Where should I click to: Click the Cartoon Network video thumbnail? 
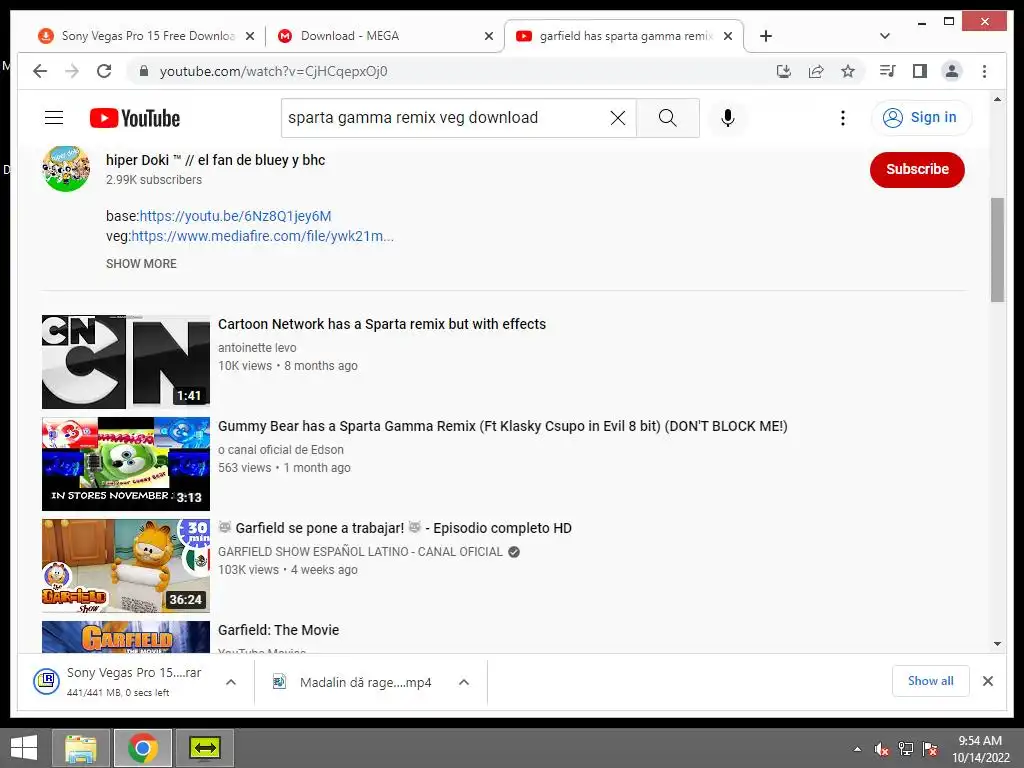click(x=126, y=362)
